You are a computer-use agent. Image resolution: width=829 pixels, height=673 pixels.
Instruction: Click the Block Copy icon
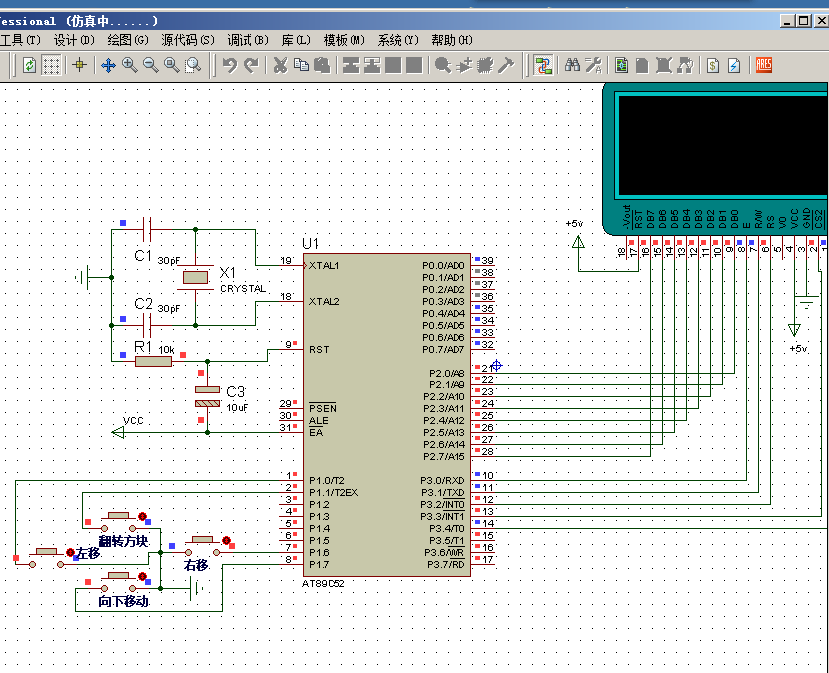[351, 65]
